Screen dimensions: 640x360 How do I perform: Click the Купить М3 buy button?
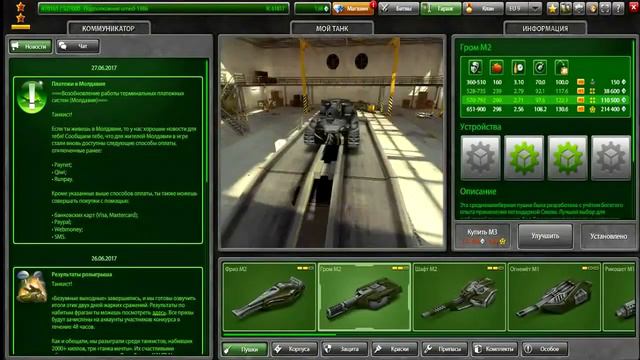pyautogui.click(x=482, y=236)
